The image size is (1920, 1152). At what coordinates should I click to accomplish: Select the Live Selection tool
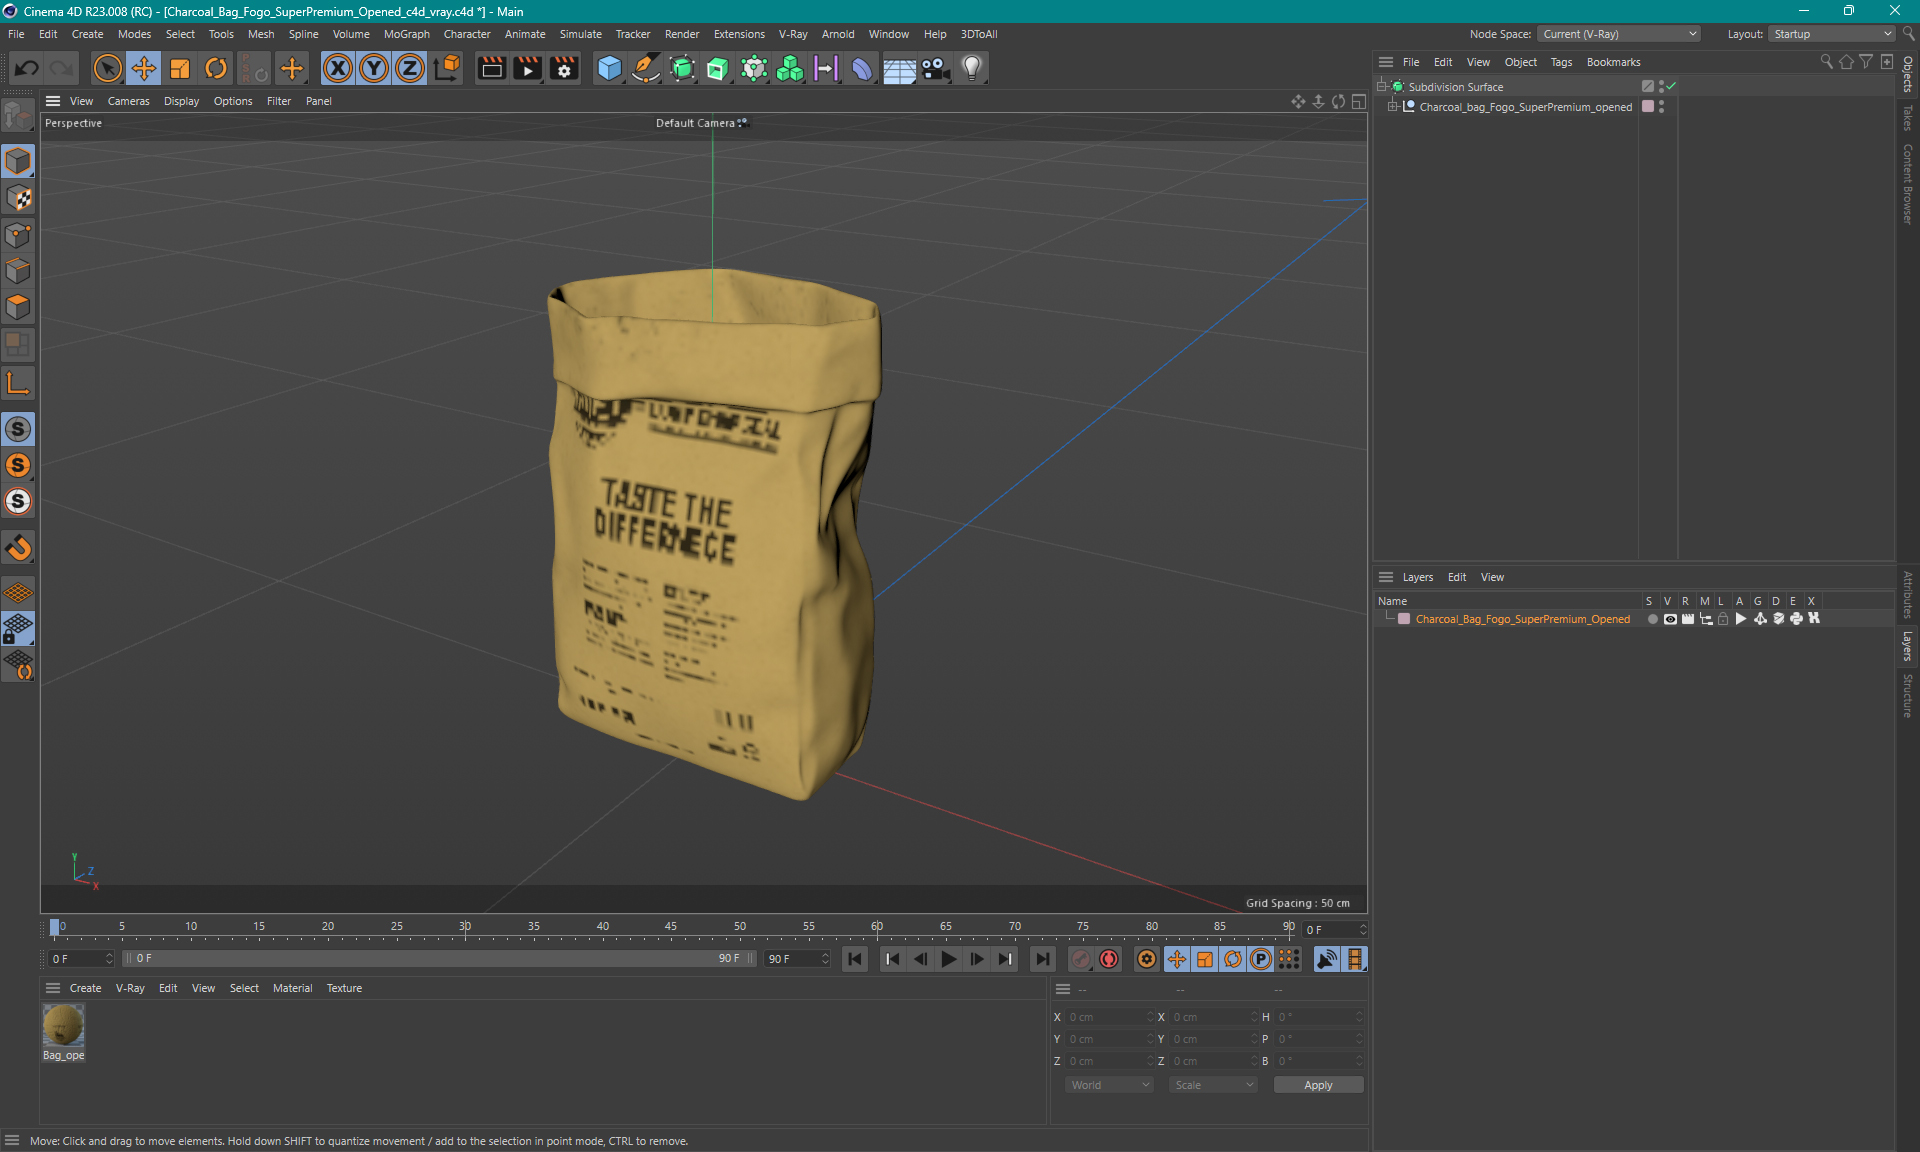[107, 68]
